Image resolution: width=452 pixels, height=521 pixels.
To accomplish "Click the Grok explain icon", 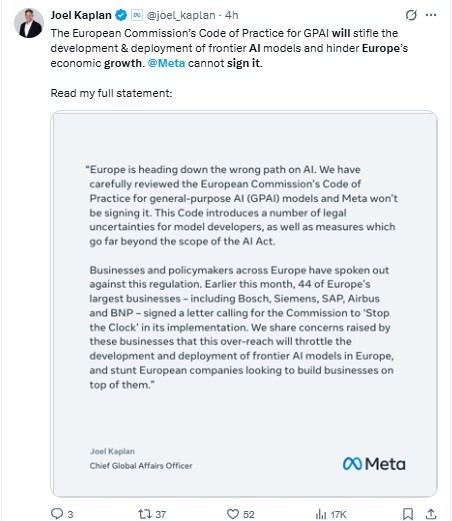I will click(411, 15).
